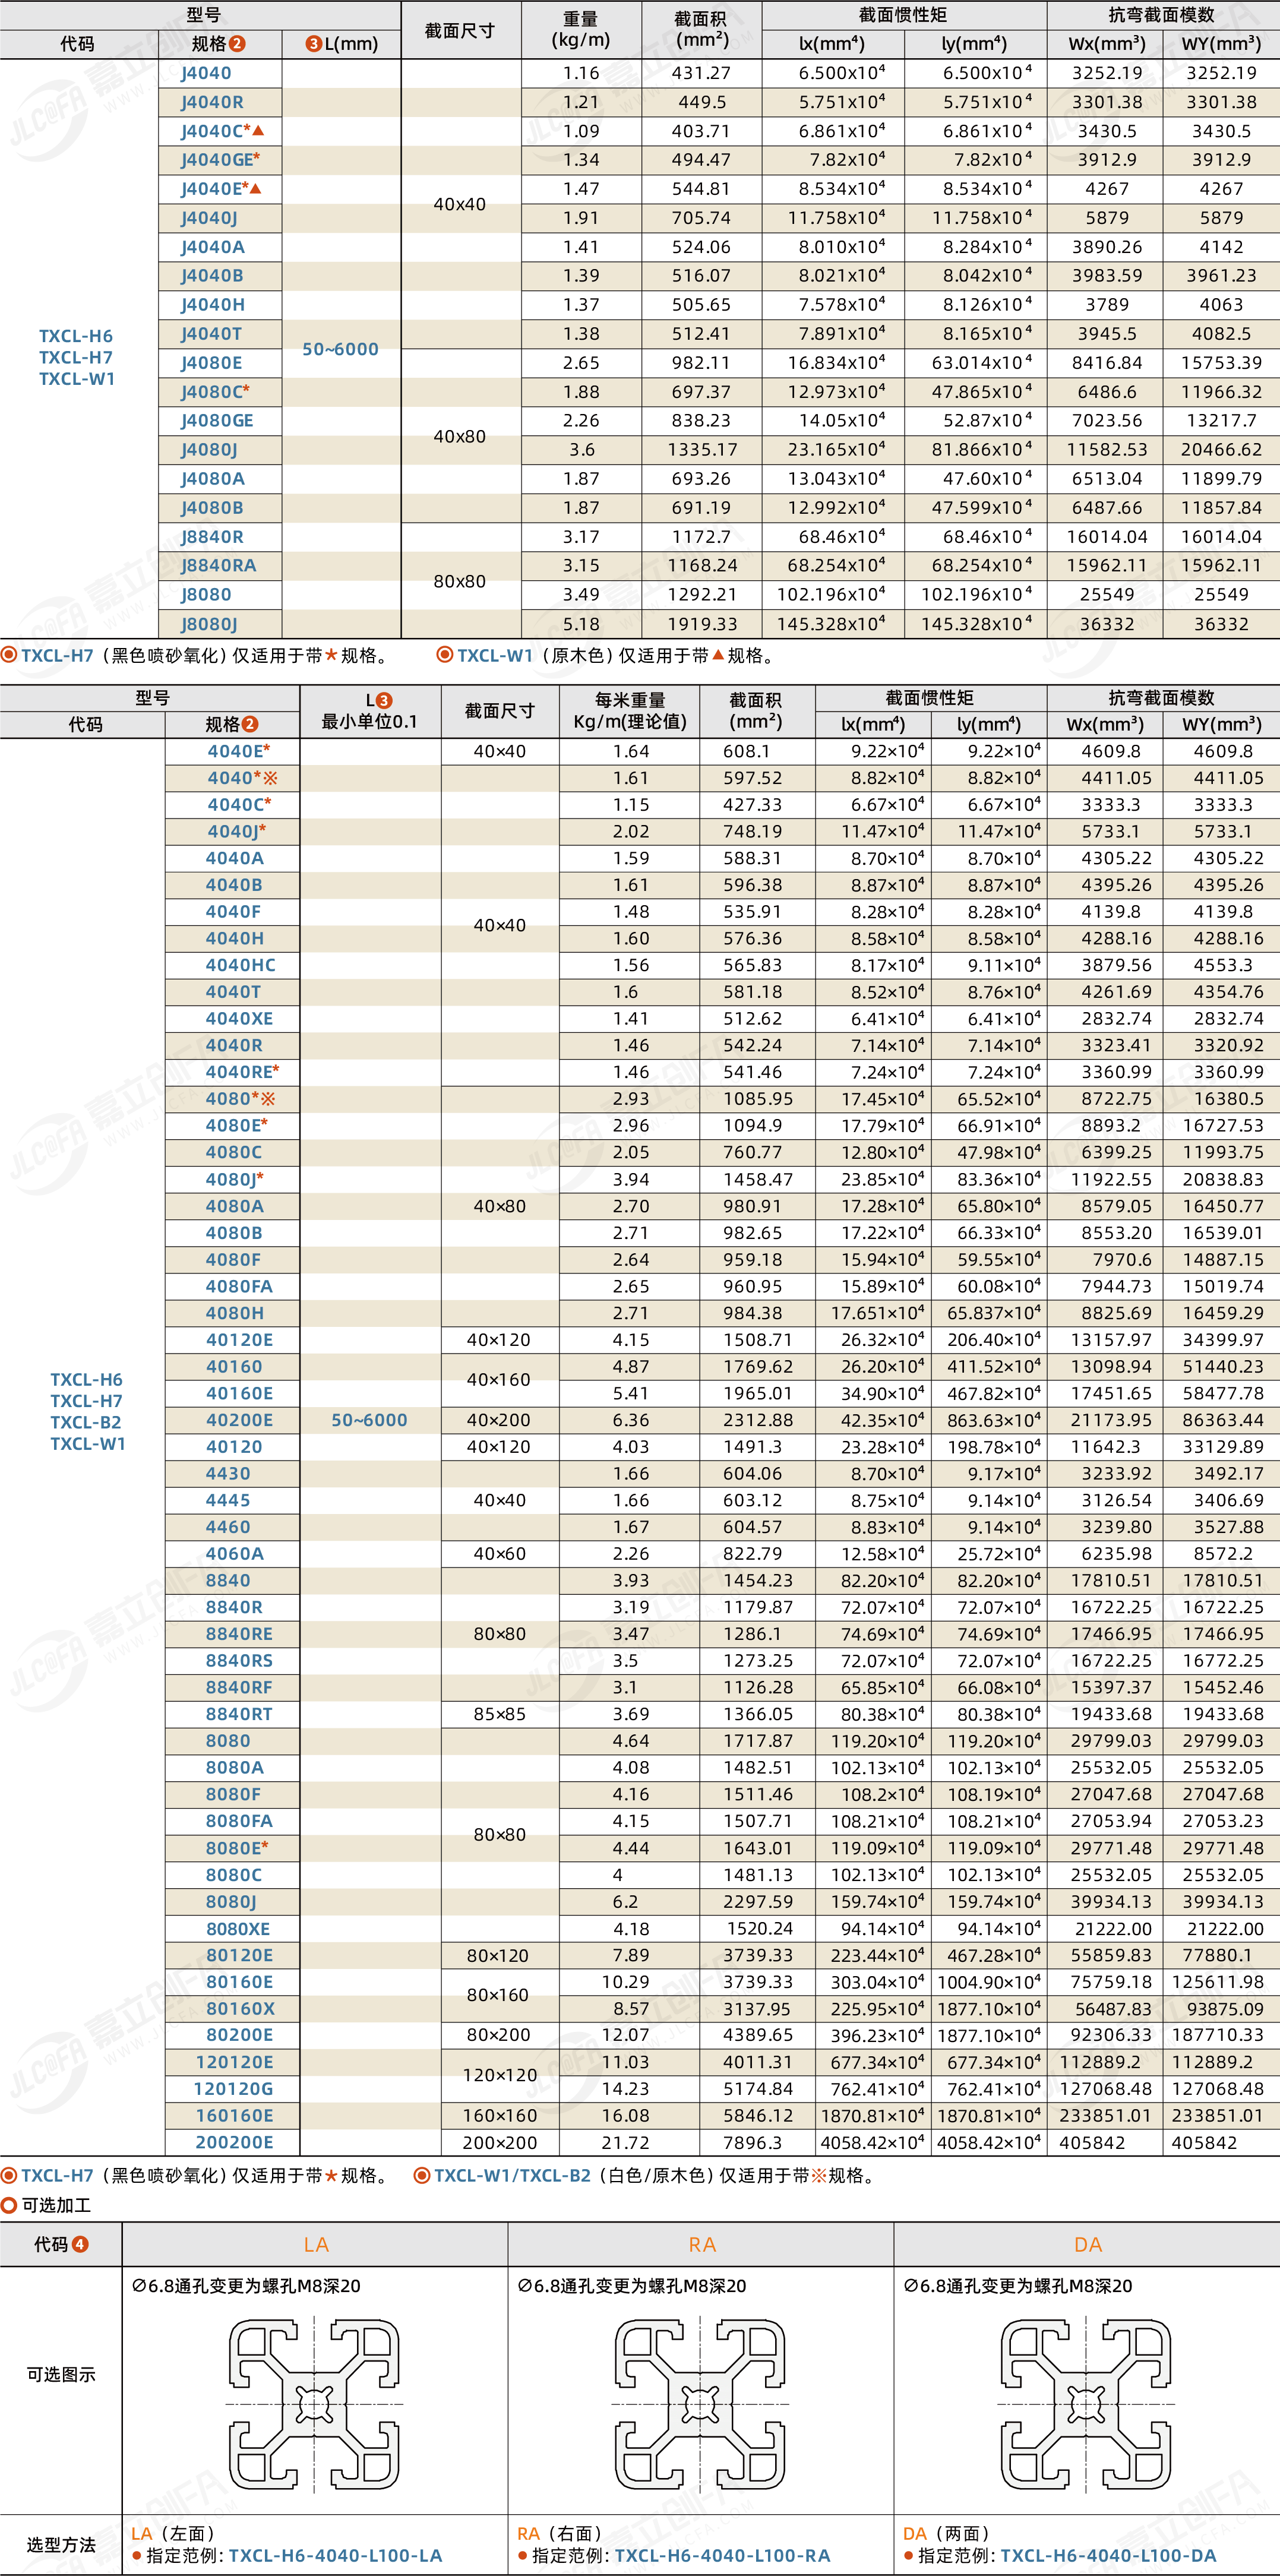This screenshot has width=1280, height=2576.
Task: Click the 85×85 section size cell
Action: tap(500, 1714)
